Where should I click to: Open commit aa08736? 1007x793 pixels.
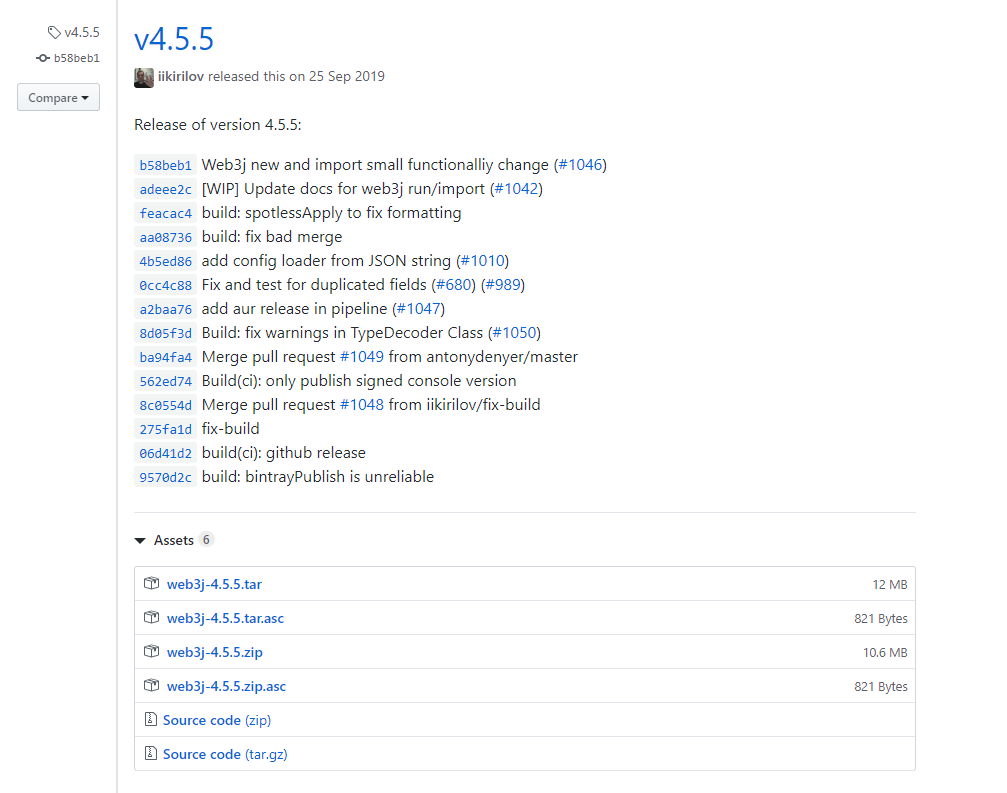click(165, 238)
